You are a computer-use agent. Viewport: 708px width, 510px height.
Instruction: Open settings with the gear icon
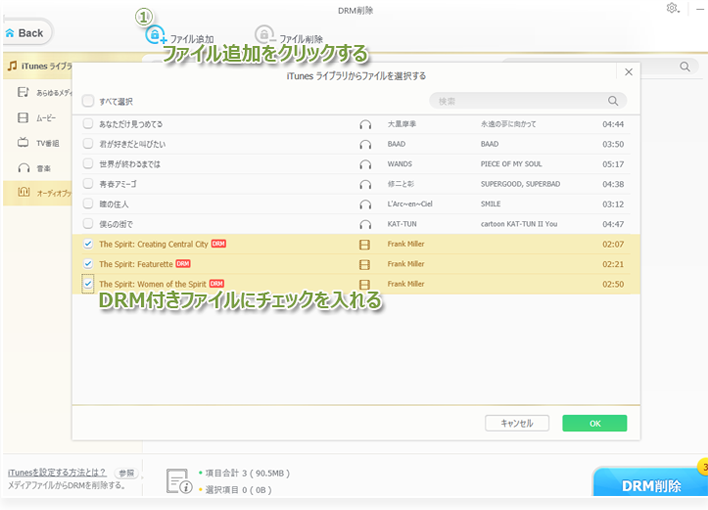point(672,9)
